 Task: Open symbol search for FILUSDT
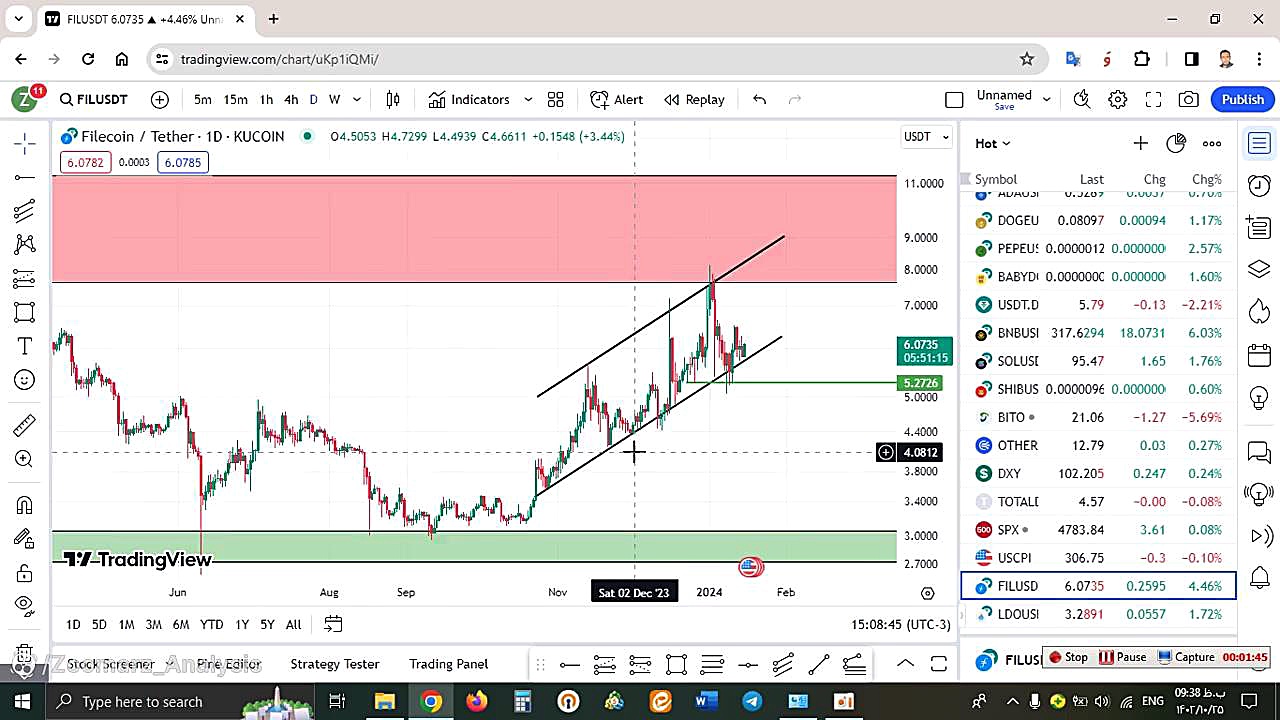93,99
